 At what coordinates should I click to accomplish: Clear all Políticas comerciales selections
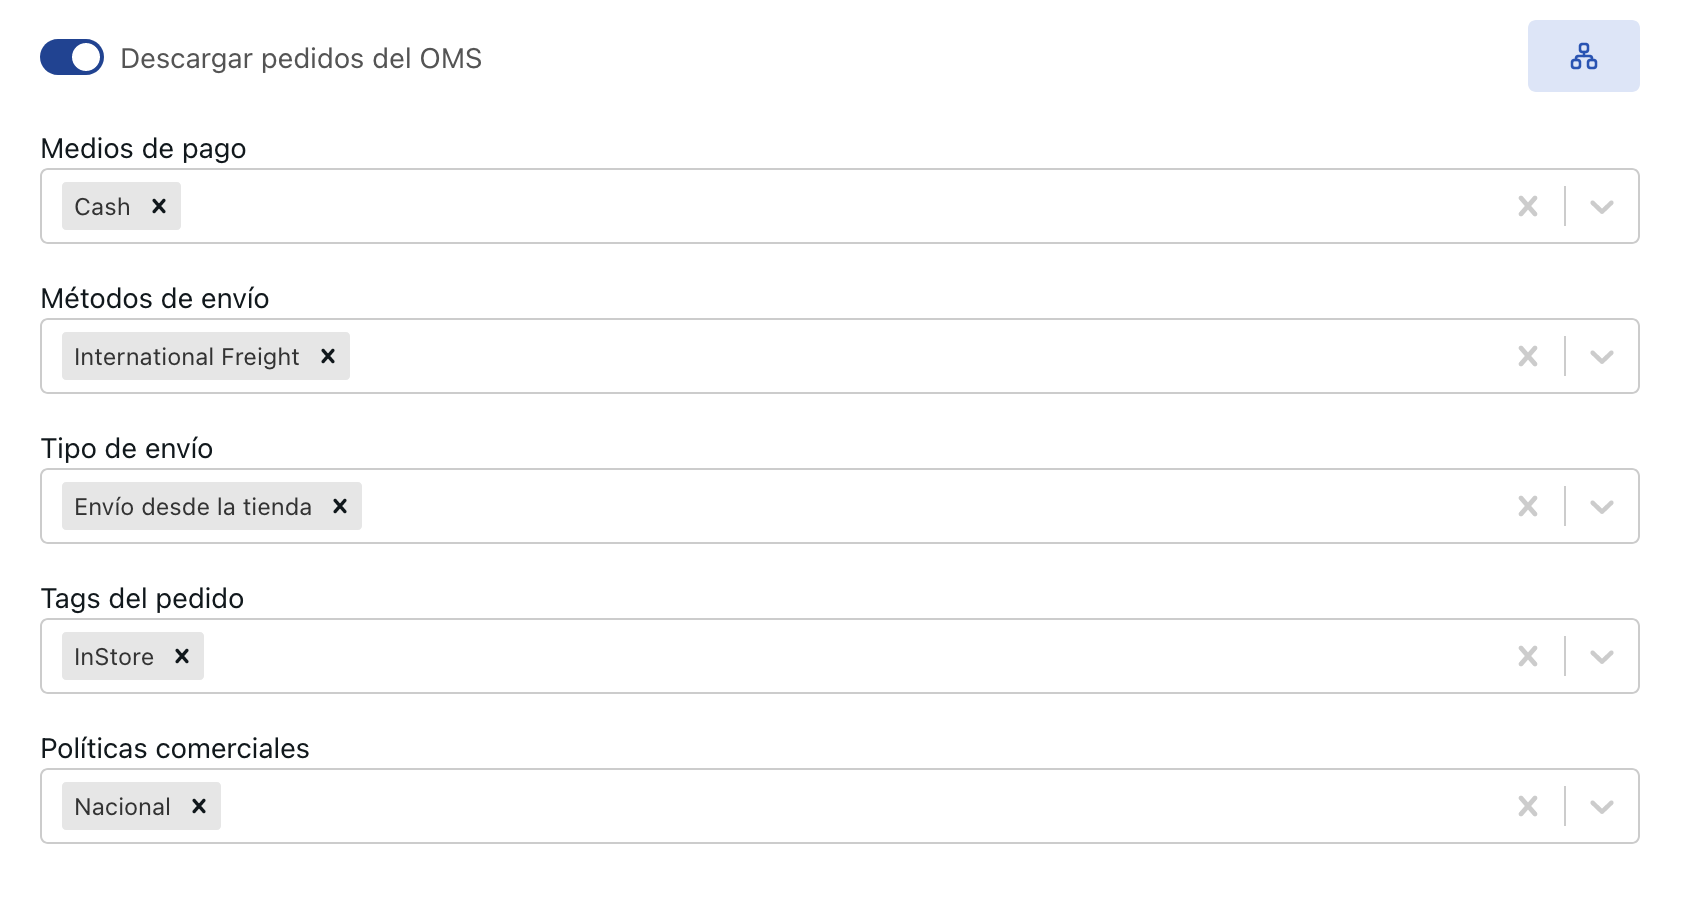1527,806
